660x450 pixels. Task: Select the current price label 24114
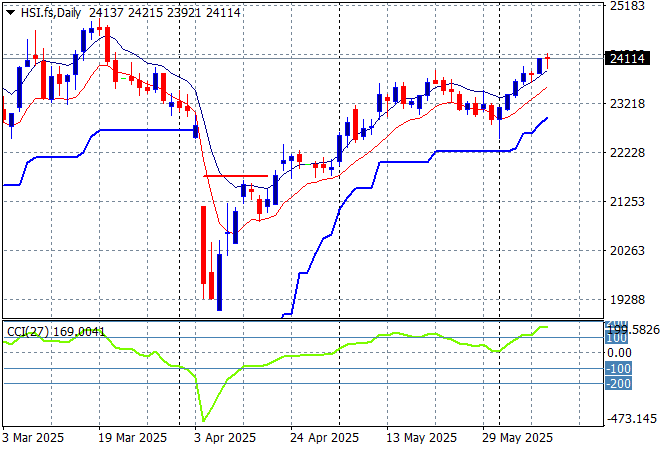click(x=627, y=59)
